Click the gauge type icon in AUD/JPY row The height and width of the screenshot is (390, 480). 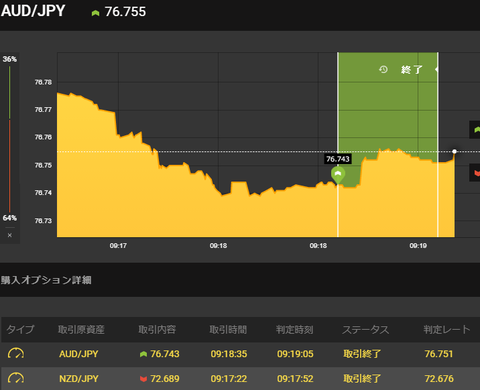[16, 353]
